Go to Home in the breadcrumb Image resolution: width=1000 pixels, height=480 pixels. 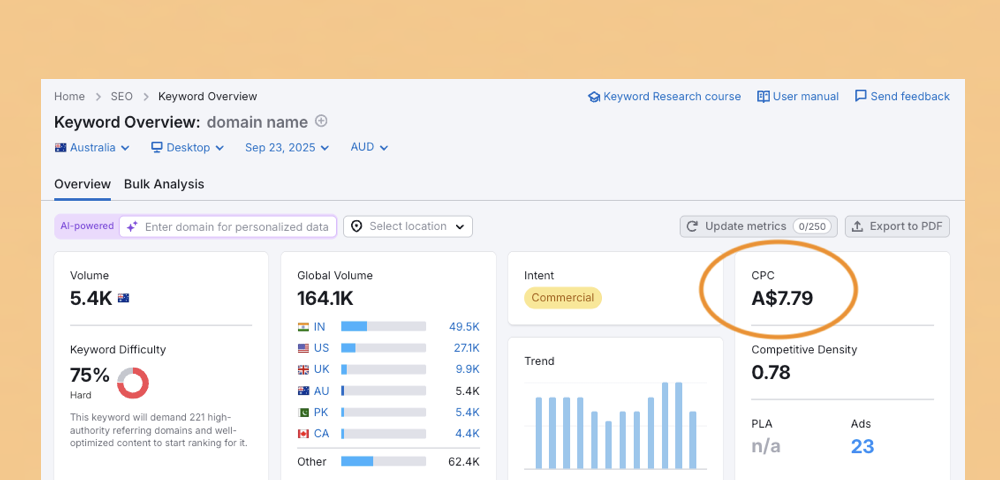coord(69,97)
